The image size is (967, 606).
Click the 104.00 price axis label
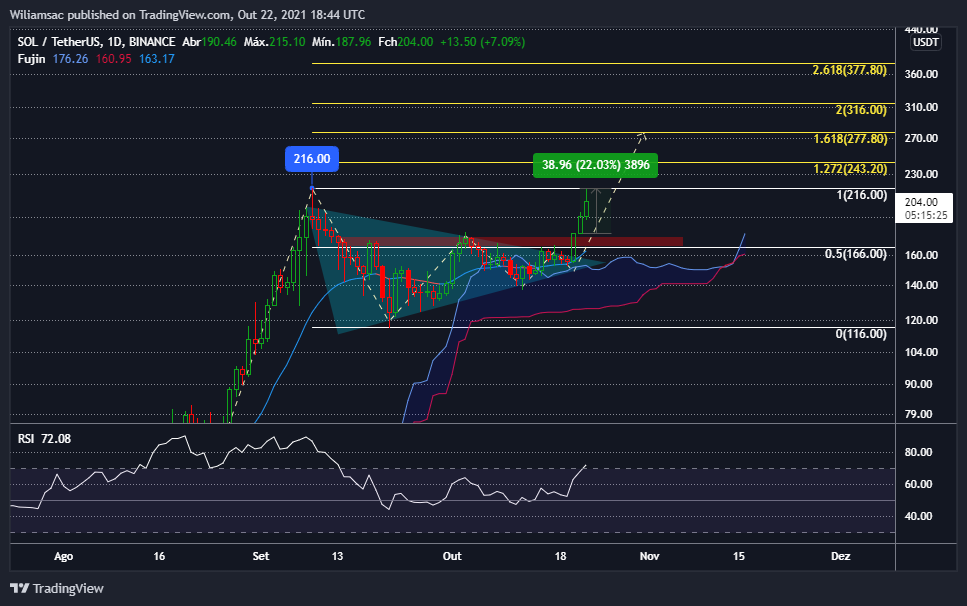921,352
